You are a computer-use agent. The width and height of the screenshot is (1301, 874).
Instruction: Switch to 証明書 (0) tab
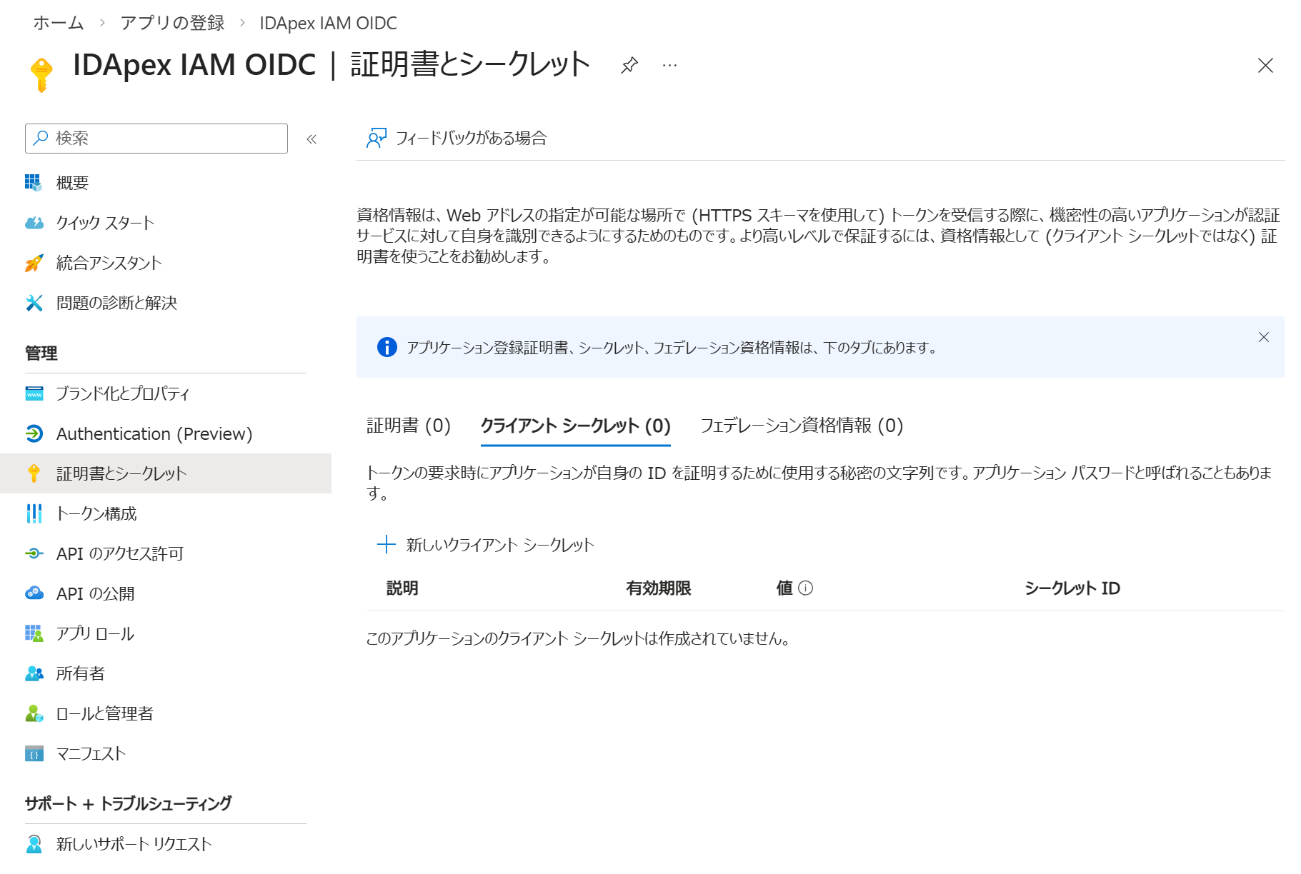409,426
